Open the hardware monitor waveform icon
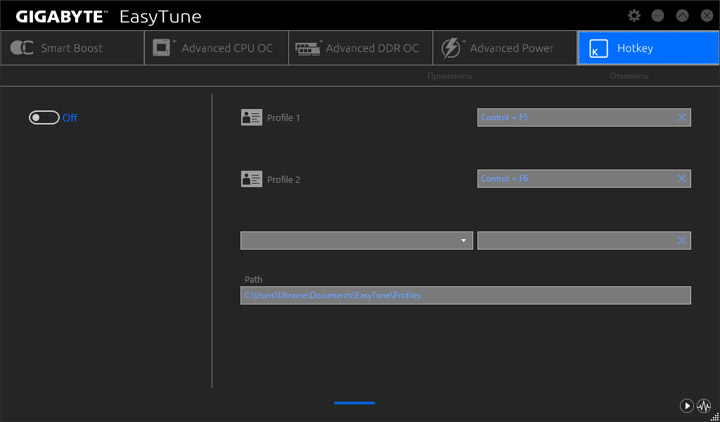 703,405
